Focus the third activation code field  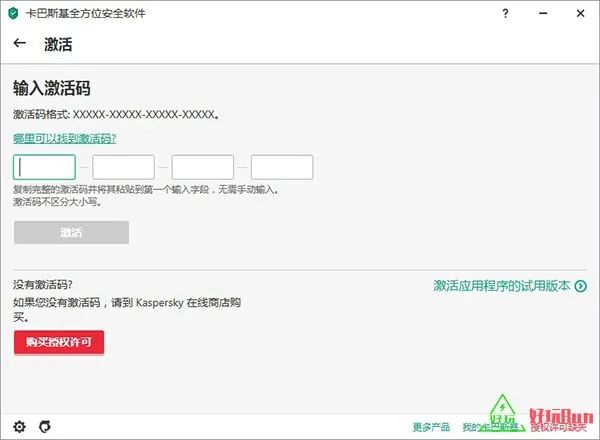(203, 167)
